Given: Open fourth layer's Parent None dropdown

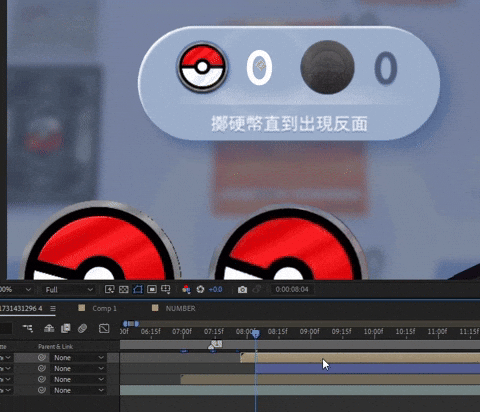Looking at the screenshot, I should (78, 390).
